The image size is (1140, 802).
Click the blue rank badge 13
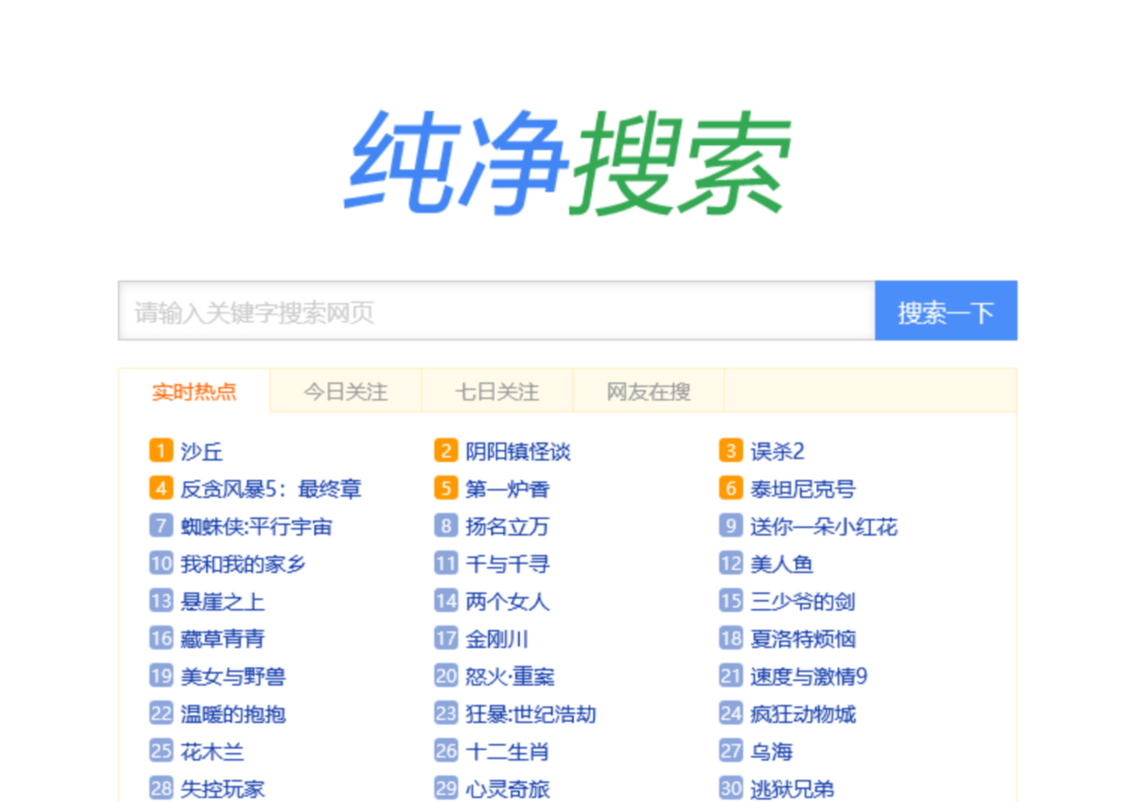[x=161, y=601]
